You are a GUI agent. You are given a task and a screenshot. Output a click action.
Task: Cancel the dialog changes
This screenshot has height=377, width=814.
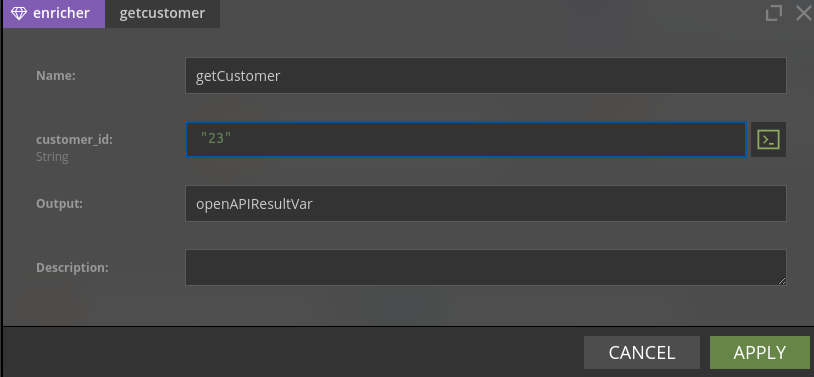point(642,353)
